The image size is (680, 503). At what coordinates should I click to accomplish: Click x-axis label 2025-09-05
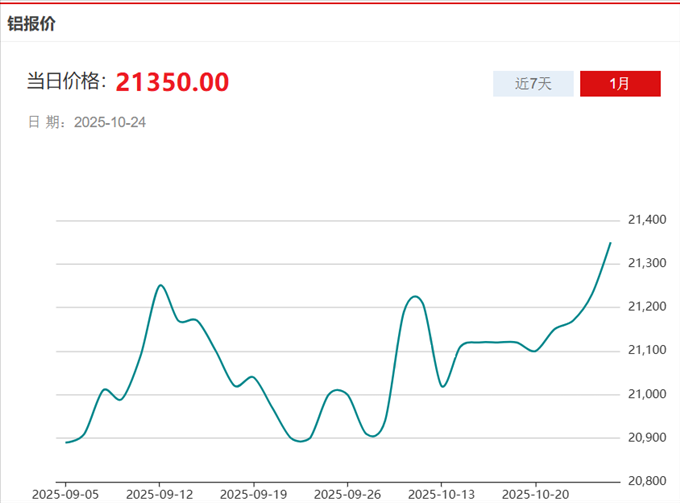point(66,494)
